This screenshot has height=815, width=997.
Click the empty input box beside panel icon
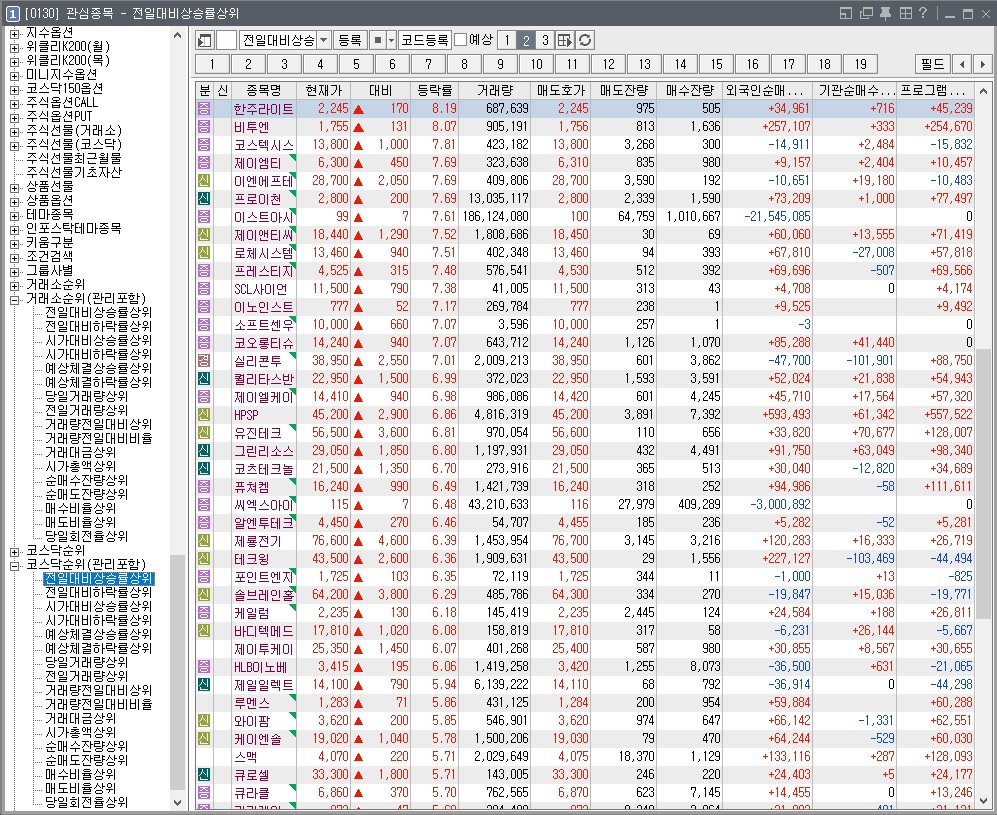pyautogui.click(x=226, y=41)
